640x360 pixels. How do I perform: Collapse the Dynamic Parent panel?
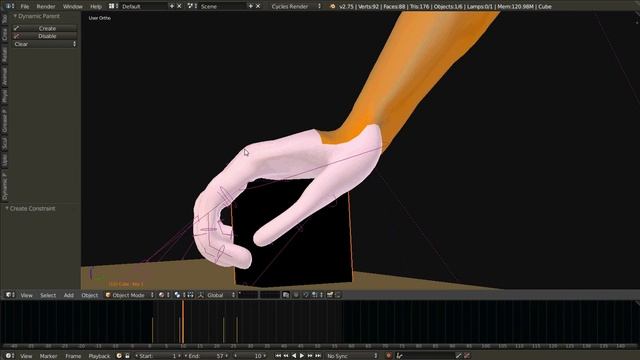[37, 16]
